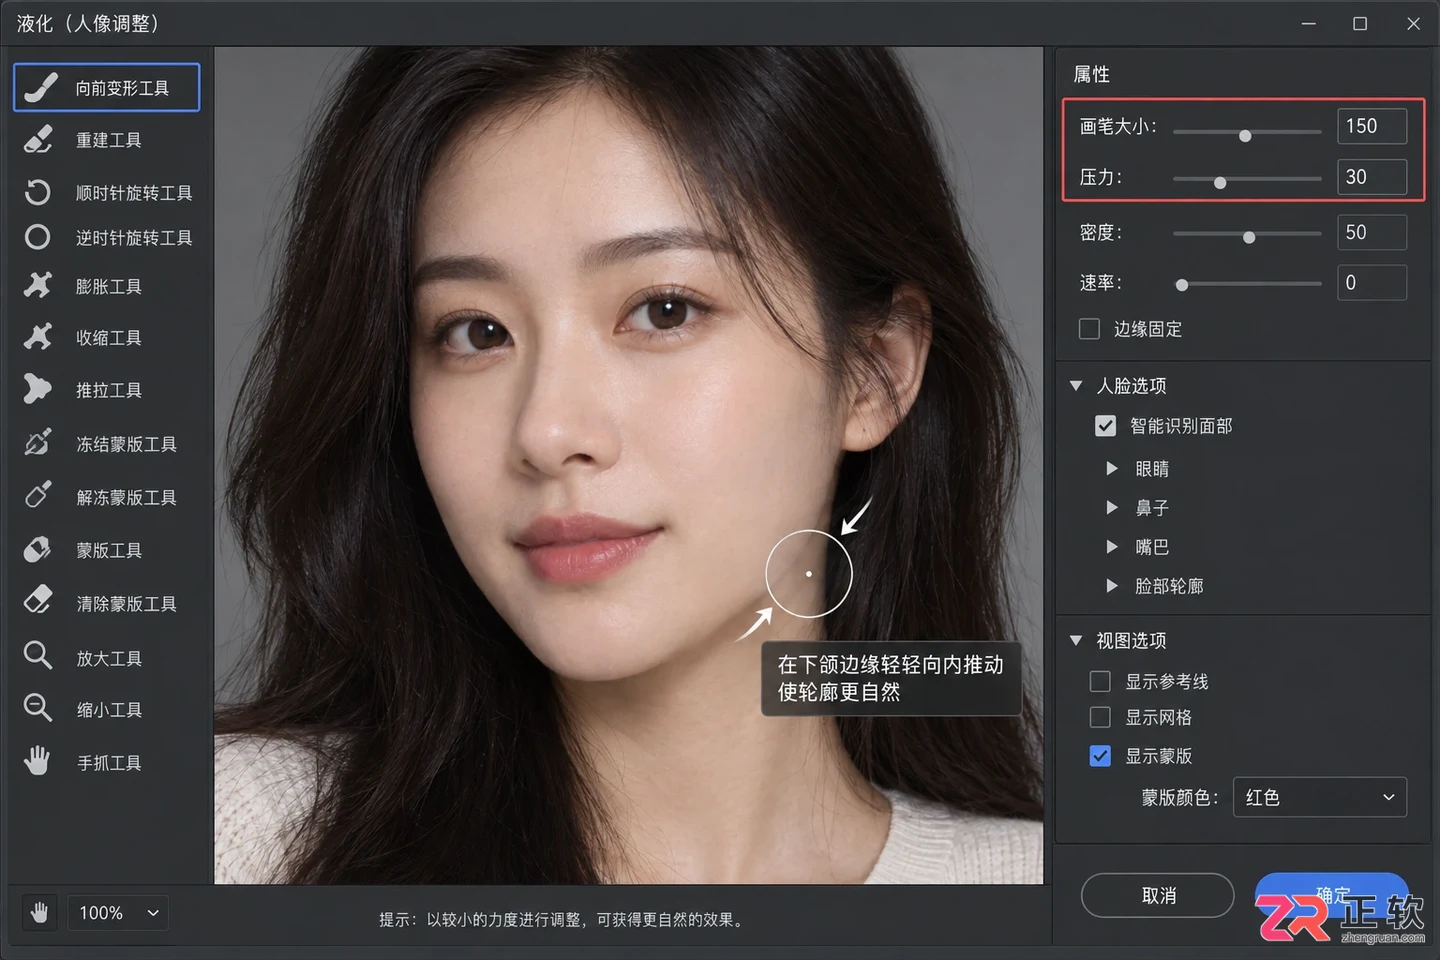Click the hand icon beside zoom percentage
1440x960 pixels.
click(x=40, y=912)
